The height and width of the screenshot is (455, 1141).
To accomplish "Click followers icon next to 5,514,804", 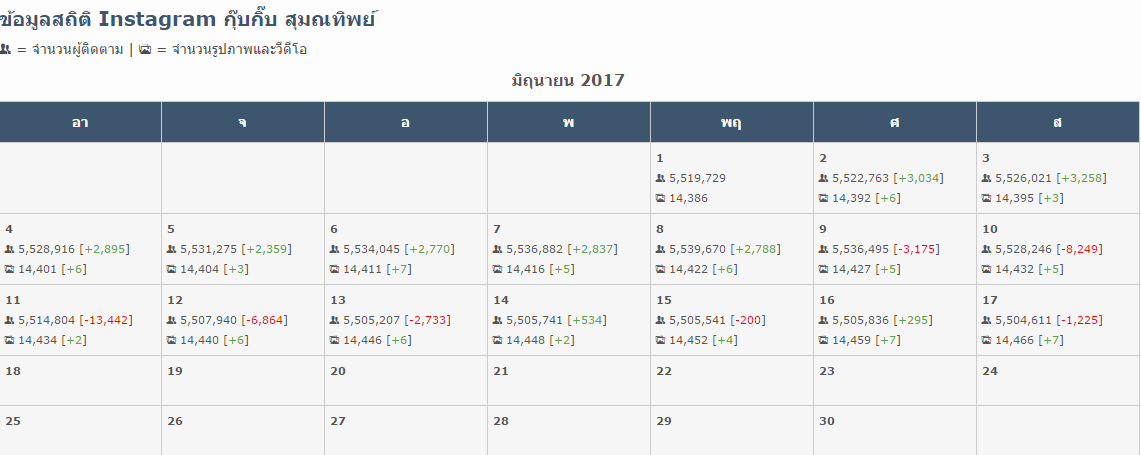I will click(x=9, y=320).
